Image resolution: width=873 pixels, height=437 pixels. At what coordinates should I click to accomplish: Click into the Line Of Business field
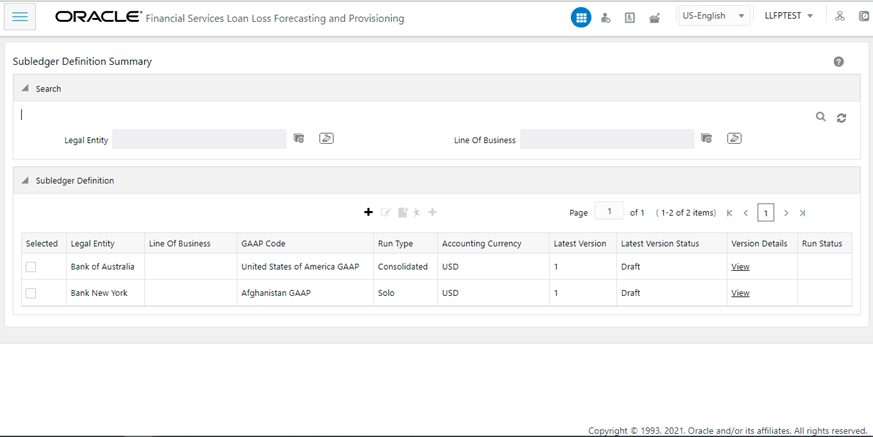pos(607,139)
